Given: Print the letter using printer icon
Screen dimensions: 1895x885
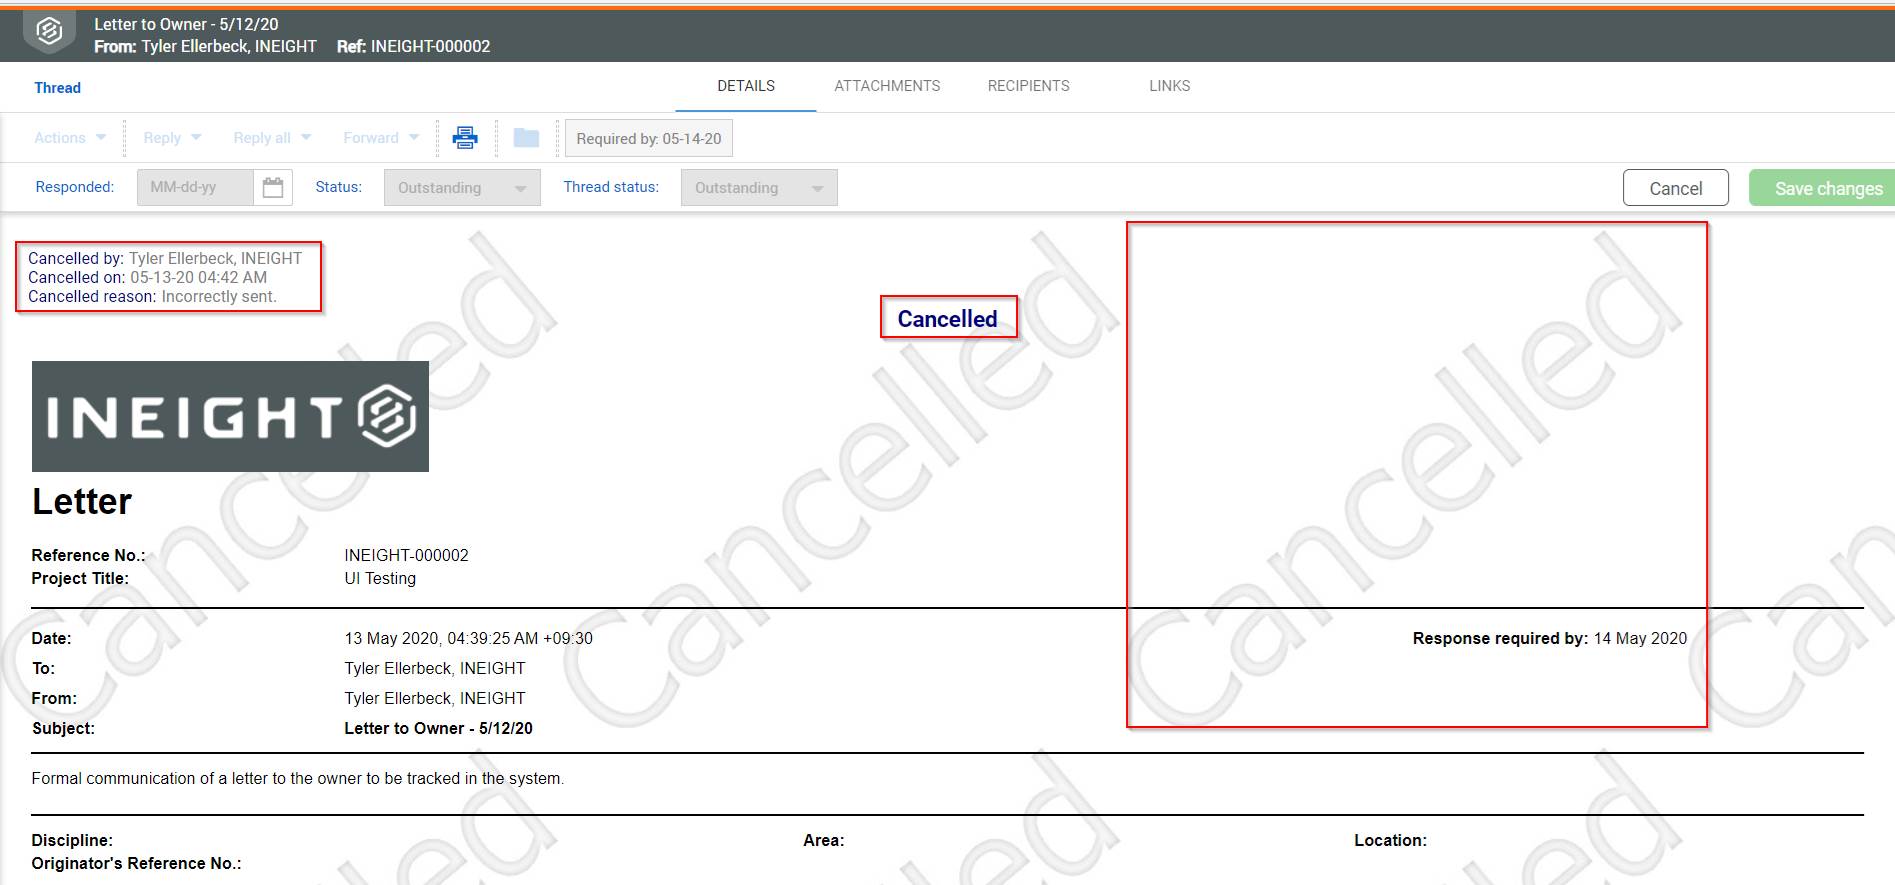Looking at the screenshot, I should 465,137.
